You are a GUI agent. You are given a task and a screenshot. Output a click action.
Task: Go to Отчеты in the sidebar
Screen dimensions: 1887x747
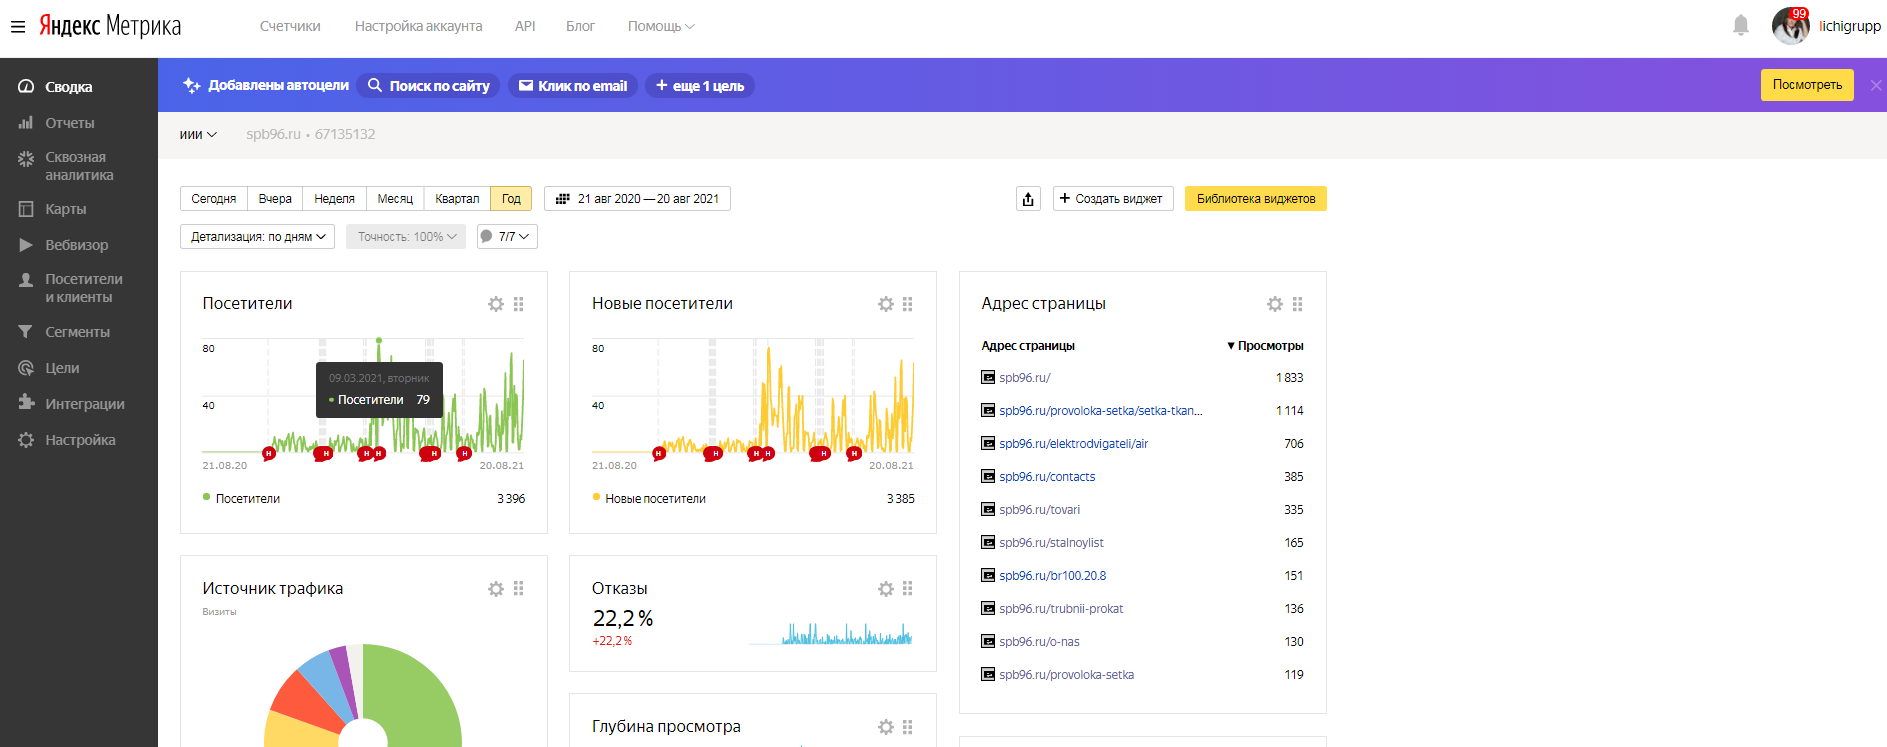click(x=69, y=123)
